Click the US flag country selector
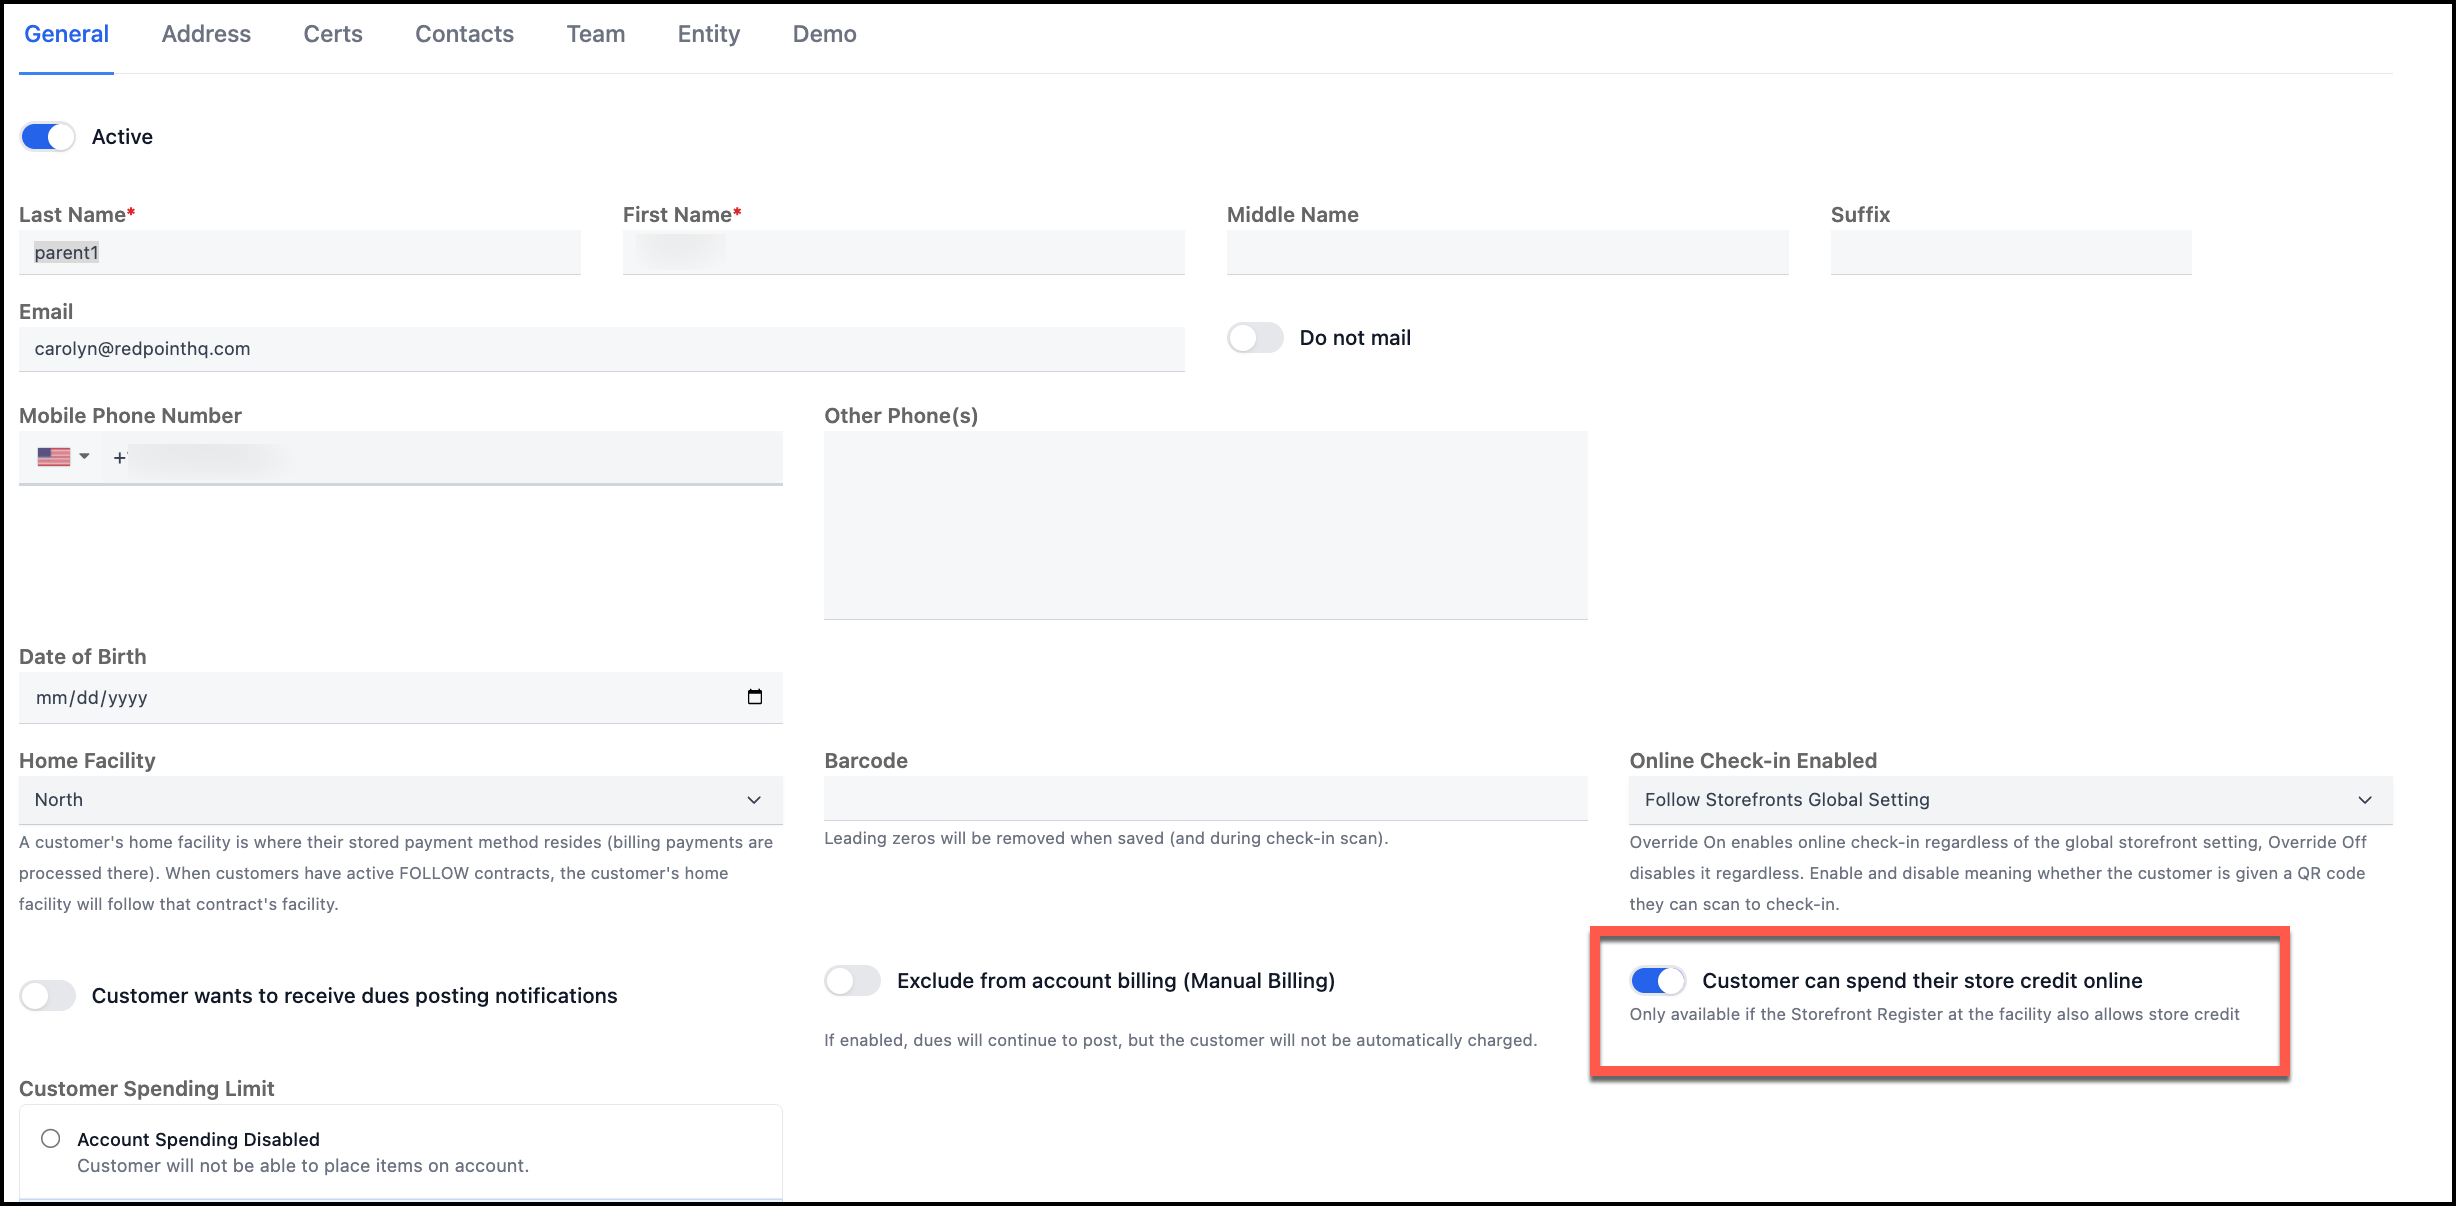 coord(54,457)
